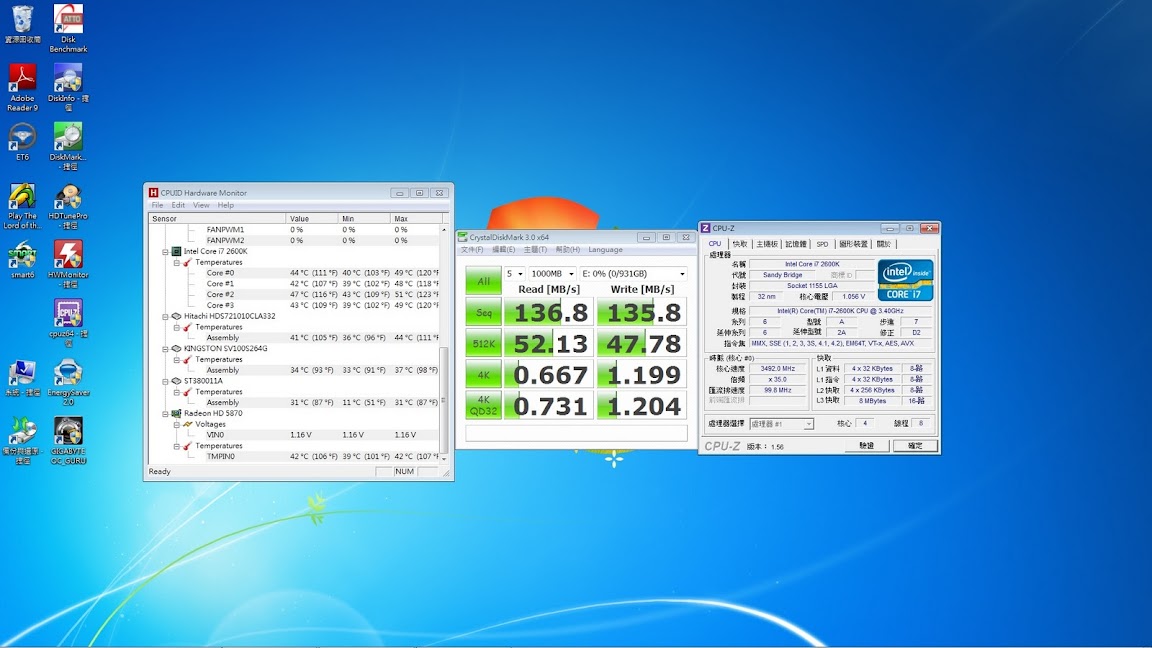1152x648 pixels.
Task: Collapse the Intel Core i7 2600K node
Action: pyautogui.click(x=165, y=251)
